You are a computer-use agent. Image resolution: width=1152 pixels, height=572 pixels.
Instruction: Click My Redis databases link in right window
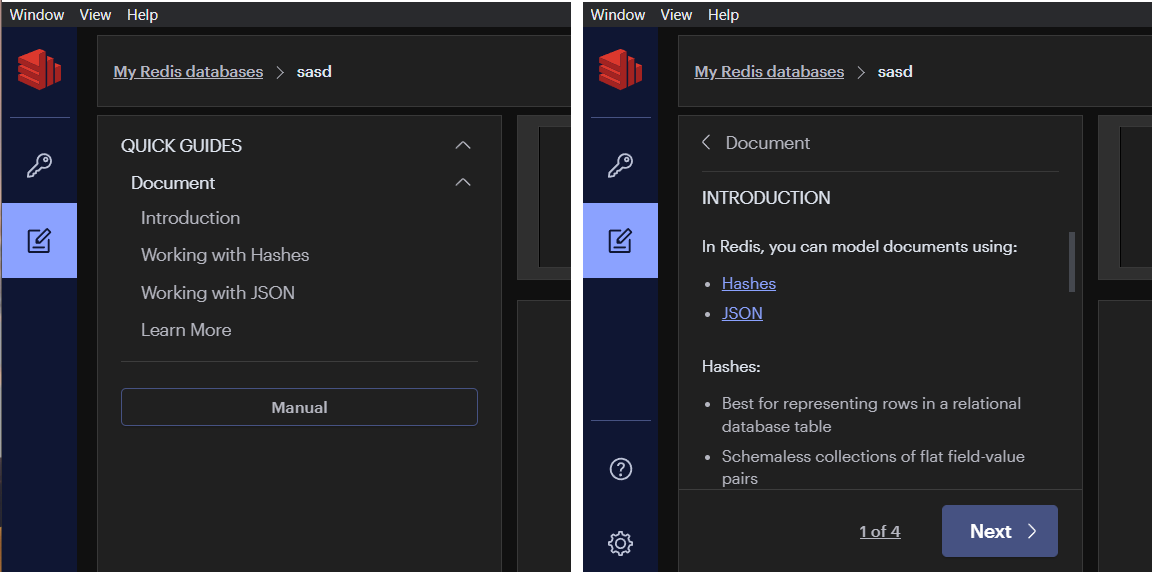(x=769, y=71)
